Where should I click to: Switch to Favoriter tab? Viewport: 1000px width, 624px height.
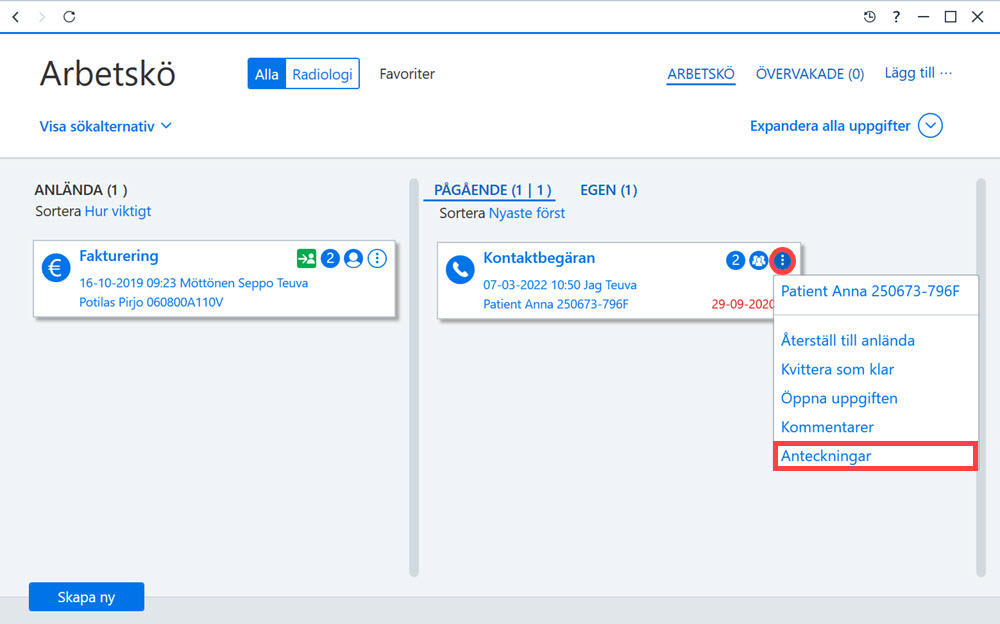(x=407, y=74)
